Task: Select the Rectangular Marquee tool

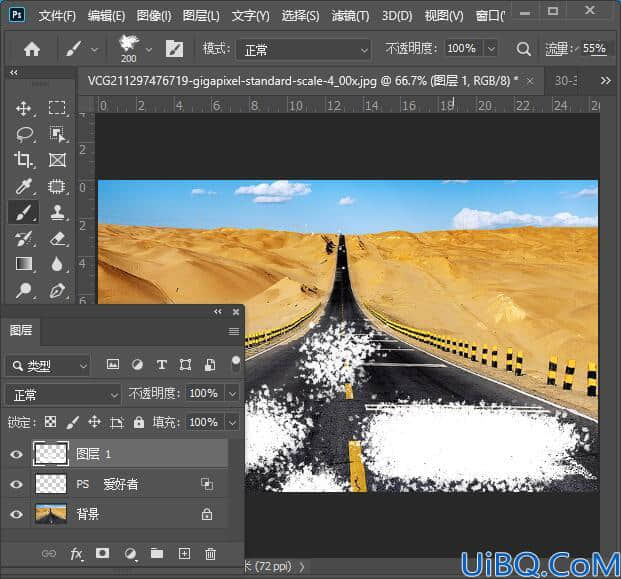Action: coord(57,107)
